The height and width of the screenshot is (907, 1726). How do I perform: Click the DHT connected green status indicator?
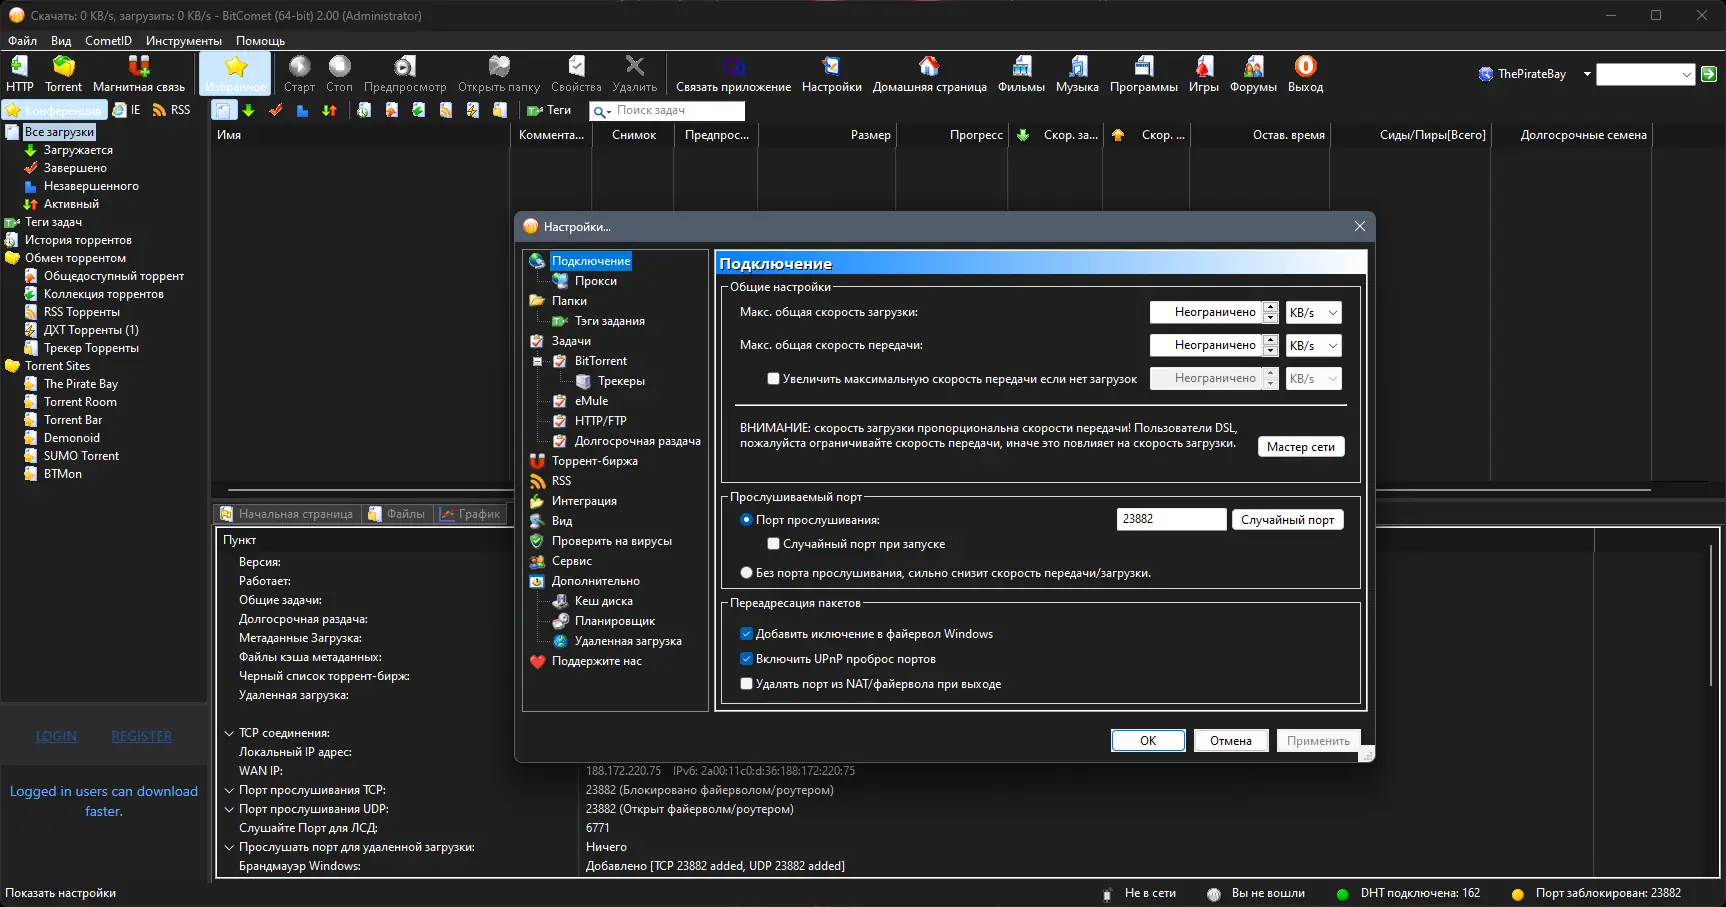click(x=1342, y=894)
